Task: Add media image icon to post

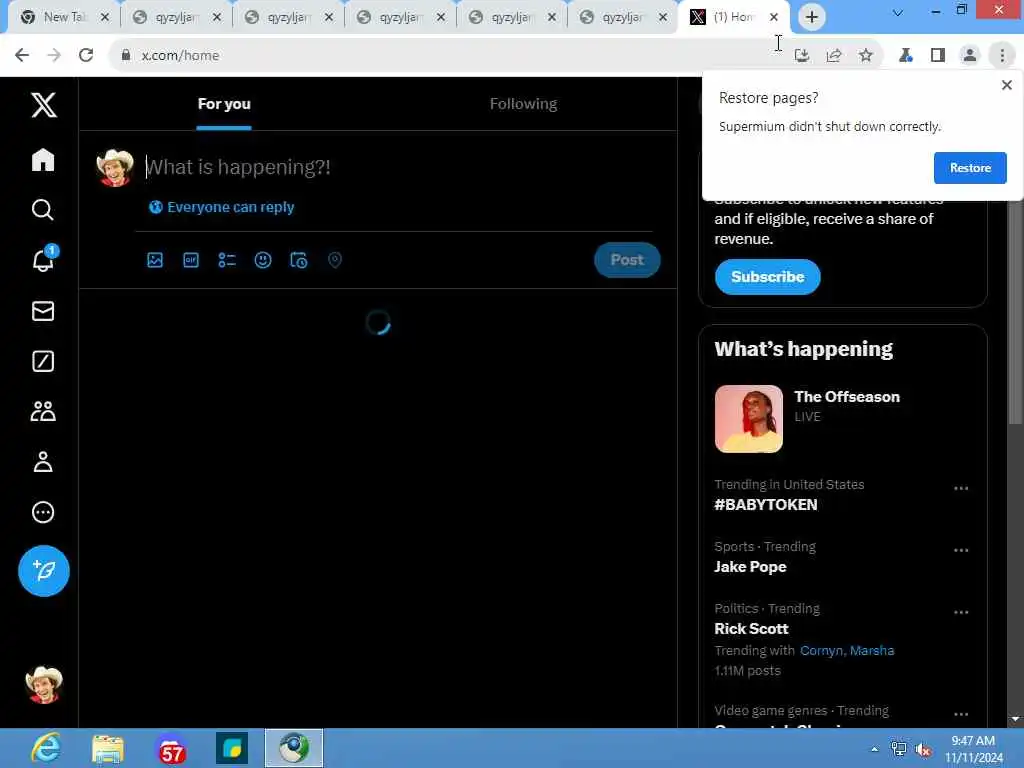Action: (x=155, y=260)
